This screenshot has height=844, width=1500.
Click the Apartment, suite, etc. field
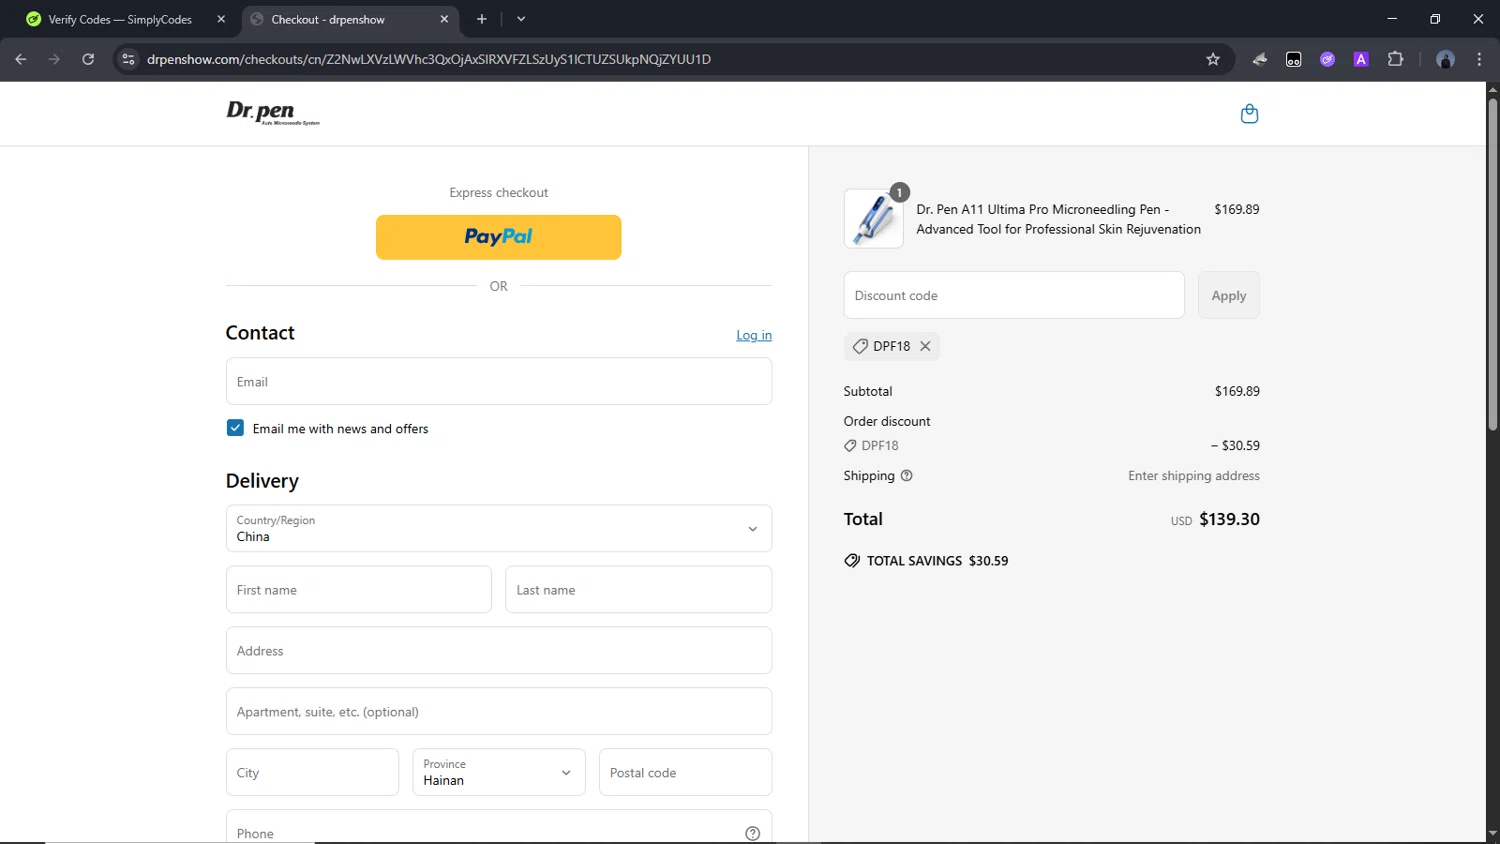(x=499, y=711)
